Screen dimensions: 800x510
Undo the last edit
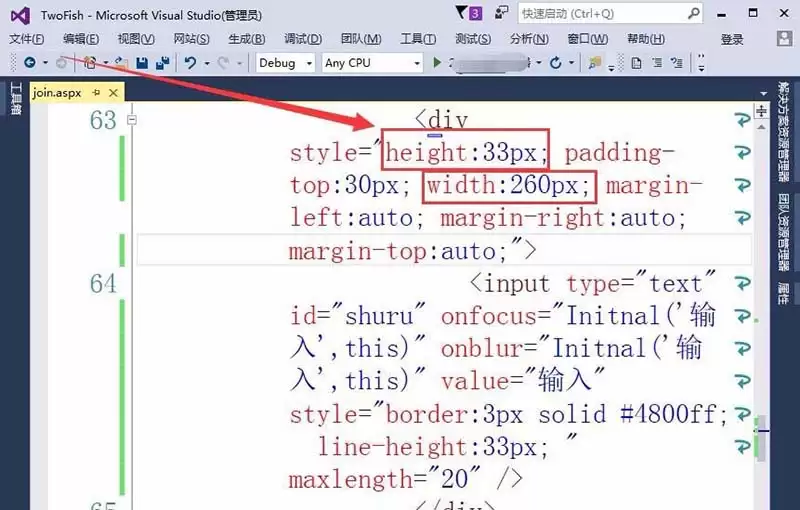(190, 63)
